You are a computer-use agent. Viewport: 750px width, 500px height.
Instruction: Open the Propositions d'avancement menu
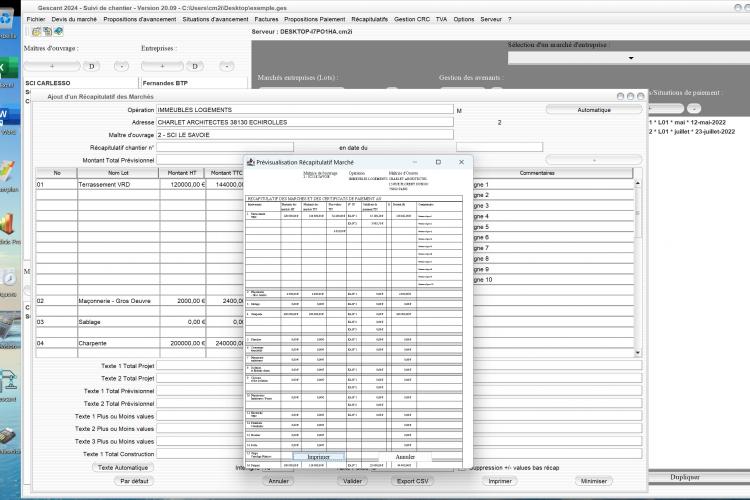[140, 19]
